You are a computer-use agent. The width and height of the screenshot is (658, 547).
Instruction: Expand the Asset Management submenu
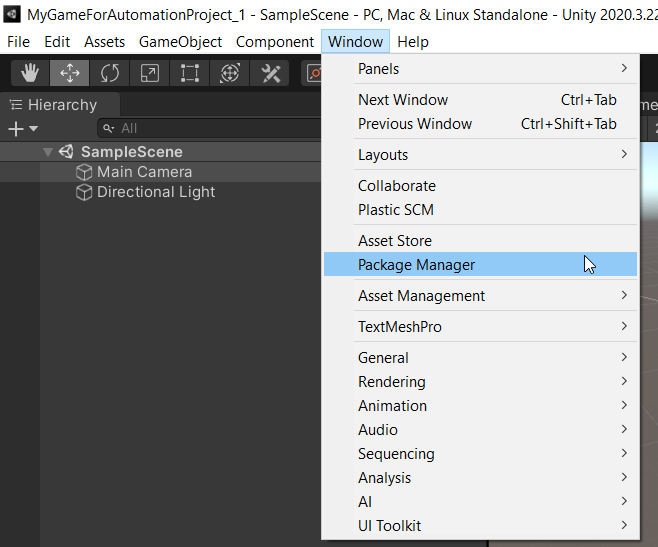click(480, 296)
